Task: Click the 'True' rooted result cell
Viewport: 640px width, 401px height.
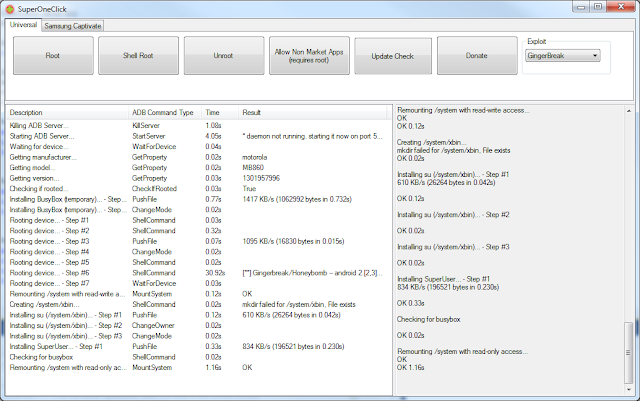Action: tap(249, 189)
